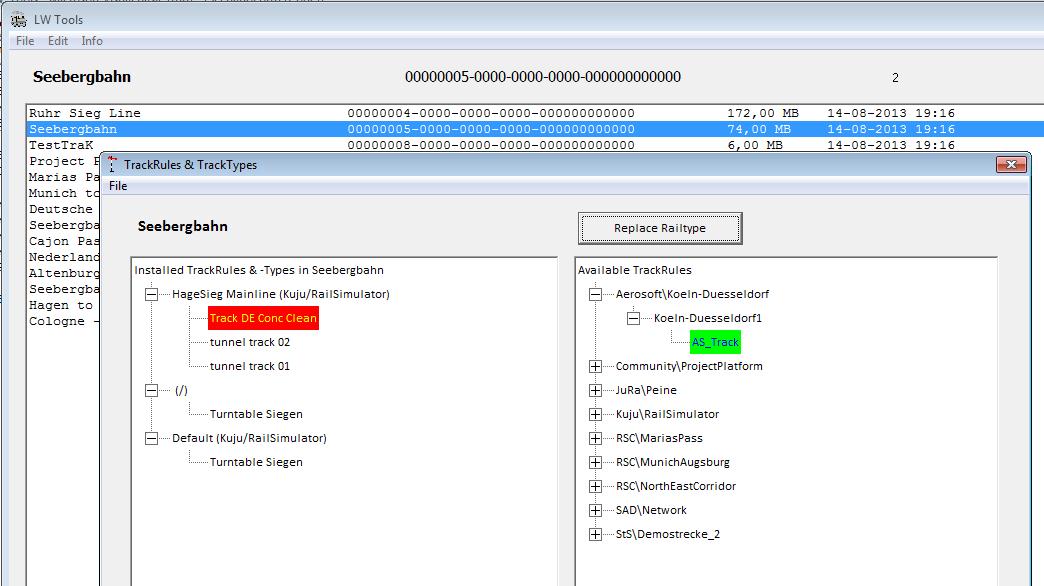Select Default (Kuju/RailSimulator) label
This screenshot has height=586, width=1044.
[x=249, y=438]
